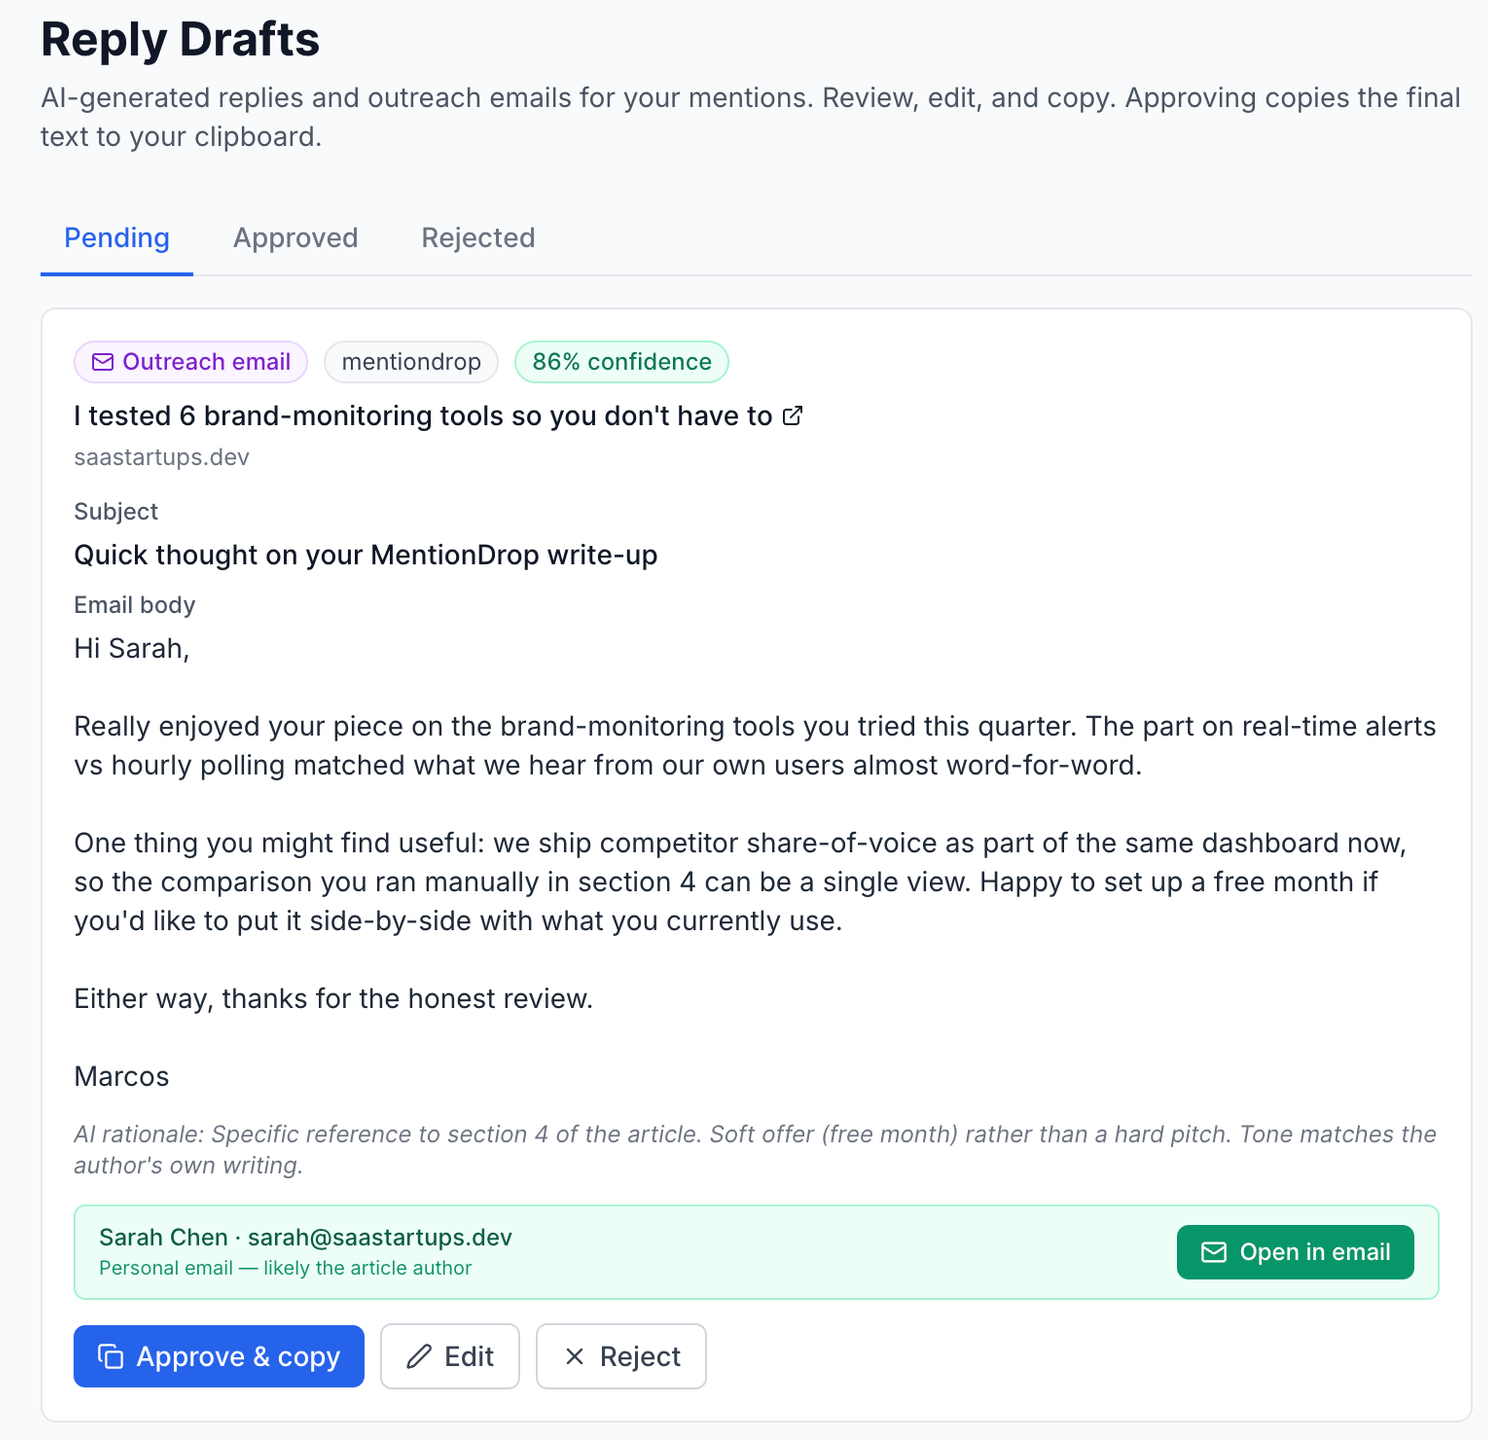The width and height of the screenshot is (1488, 1440).
Task: Approve and copy the draft email
Action: (x=219, y=1356)
